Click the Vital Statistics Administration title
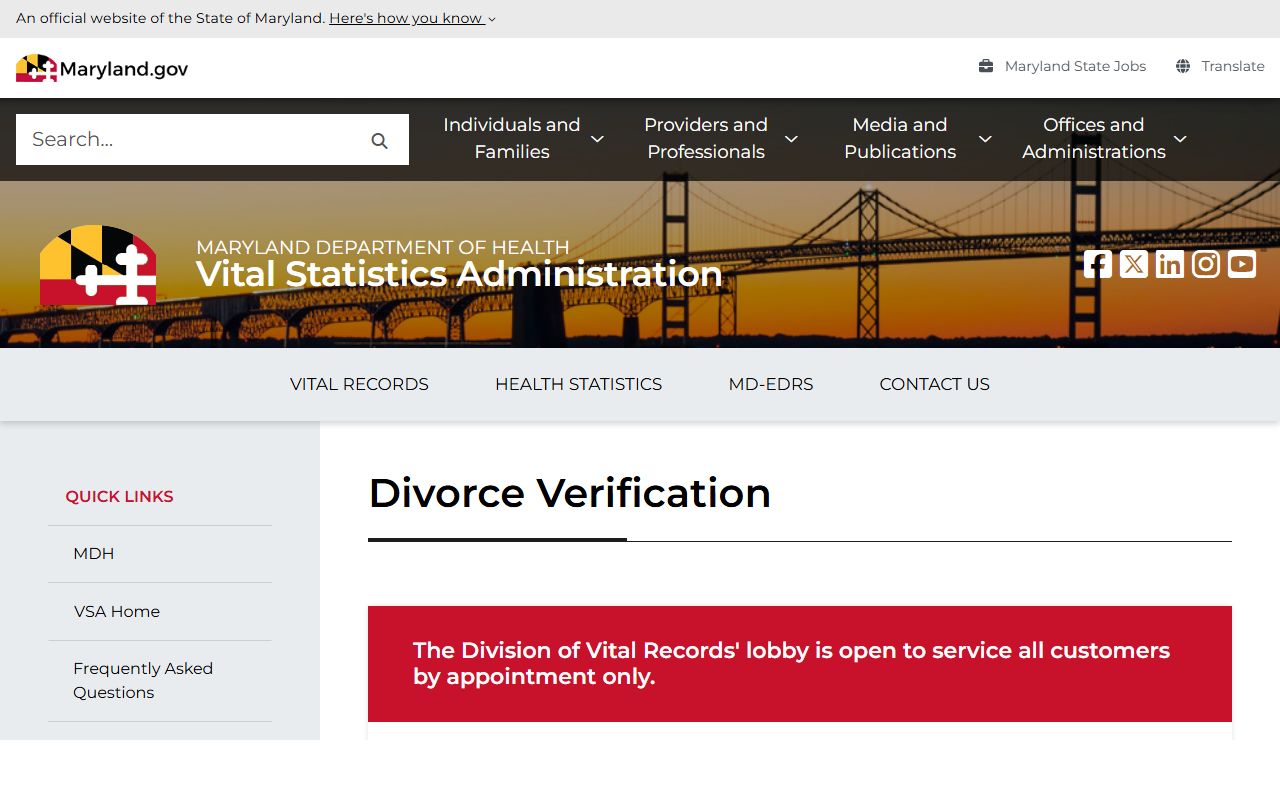The width and height of the screenshot is (1280, 800). 459,274
